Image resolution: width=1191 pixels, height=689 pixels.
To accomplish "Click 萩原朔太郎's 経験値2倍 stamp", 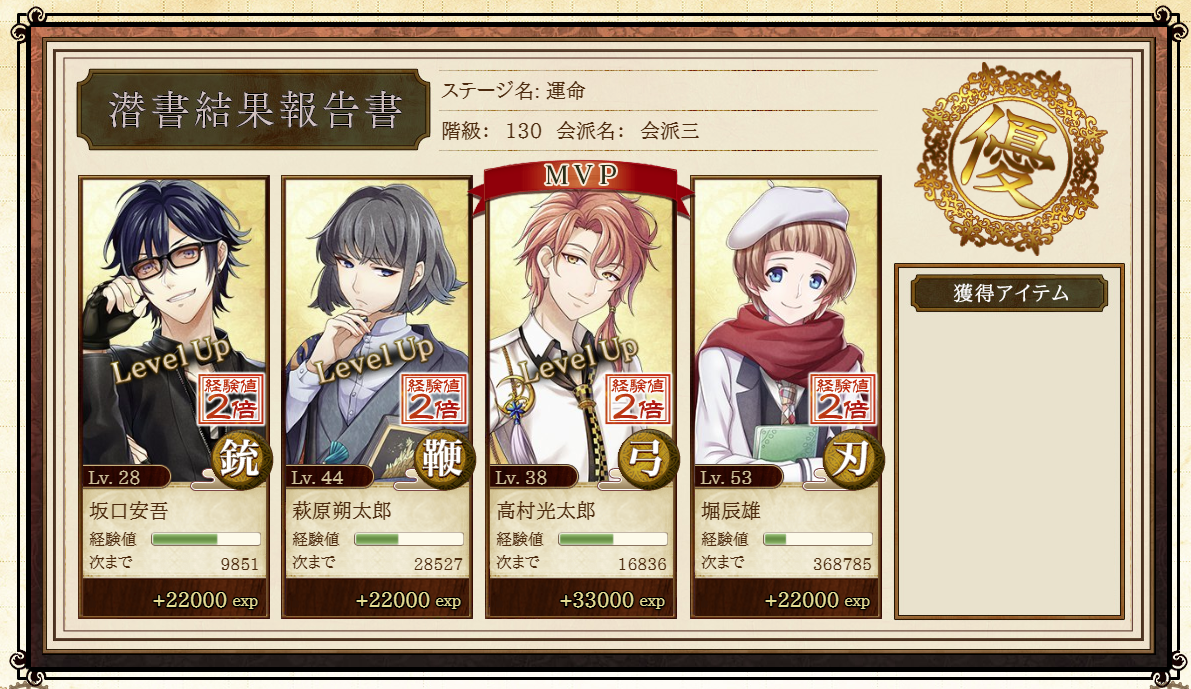I will (434, 399).
